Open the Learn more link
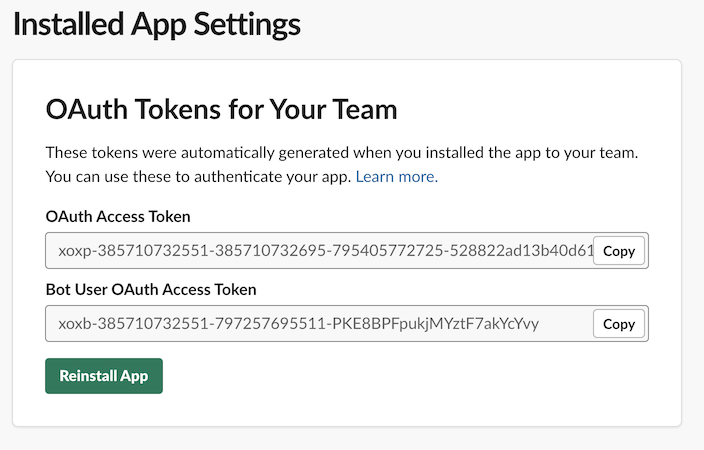Image resolution: width=704 pixels, height=450 pixels. 396,176
